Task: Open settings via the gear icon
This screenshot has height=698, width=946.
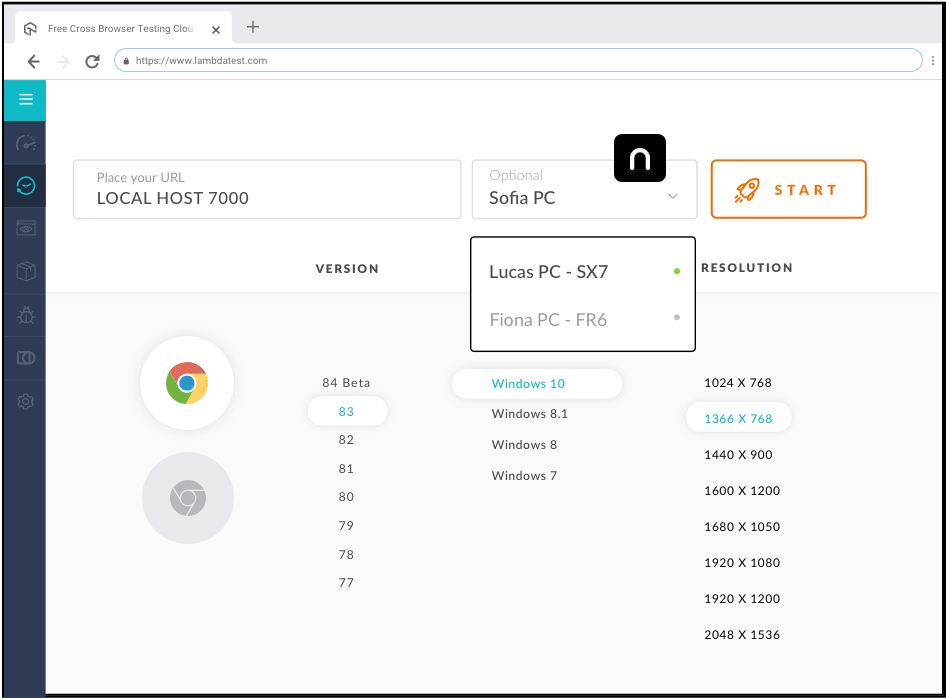Action: [x=24, y=401]
